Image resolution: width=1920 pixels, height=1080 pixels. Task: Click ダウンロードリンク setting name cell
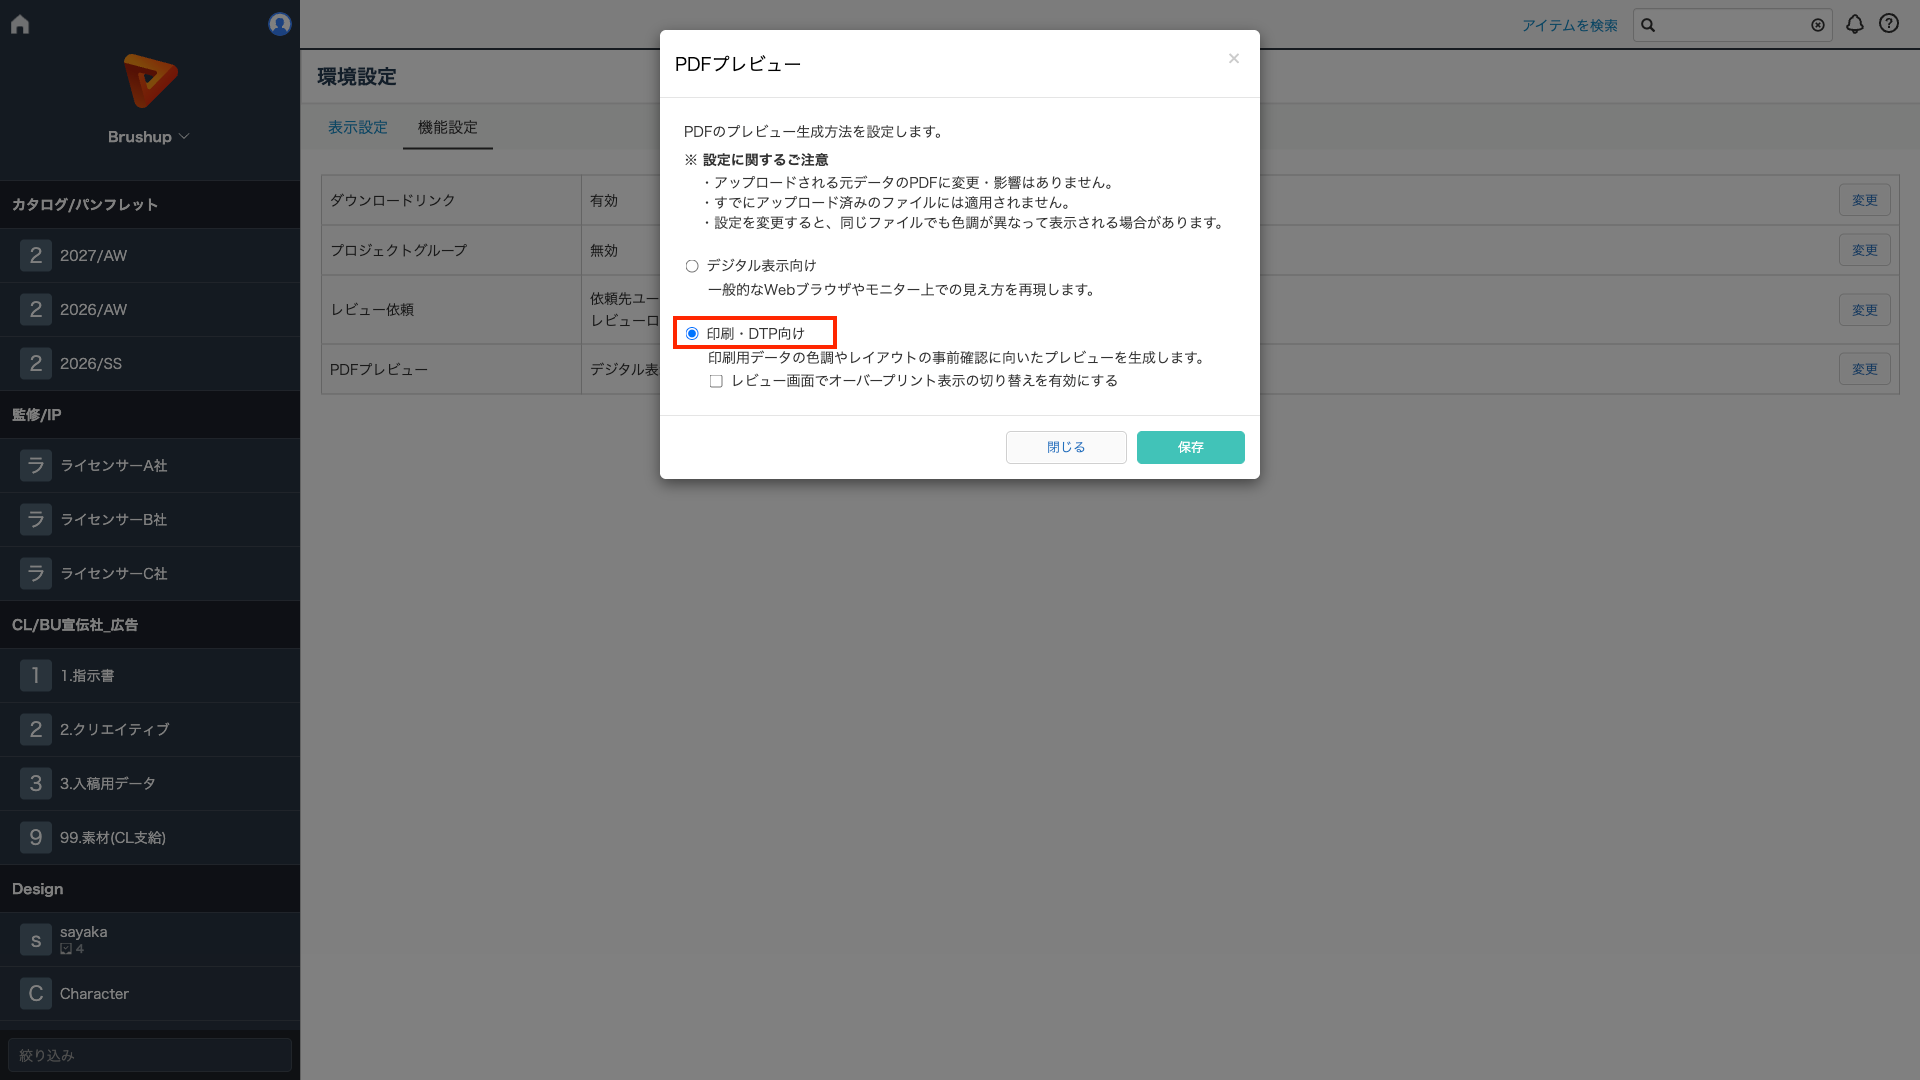point(451,200)
